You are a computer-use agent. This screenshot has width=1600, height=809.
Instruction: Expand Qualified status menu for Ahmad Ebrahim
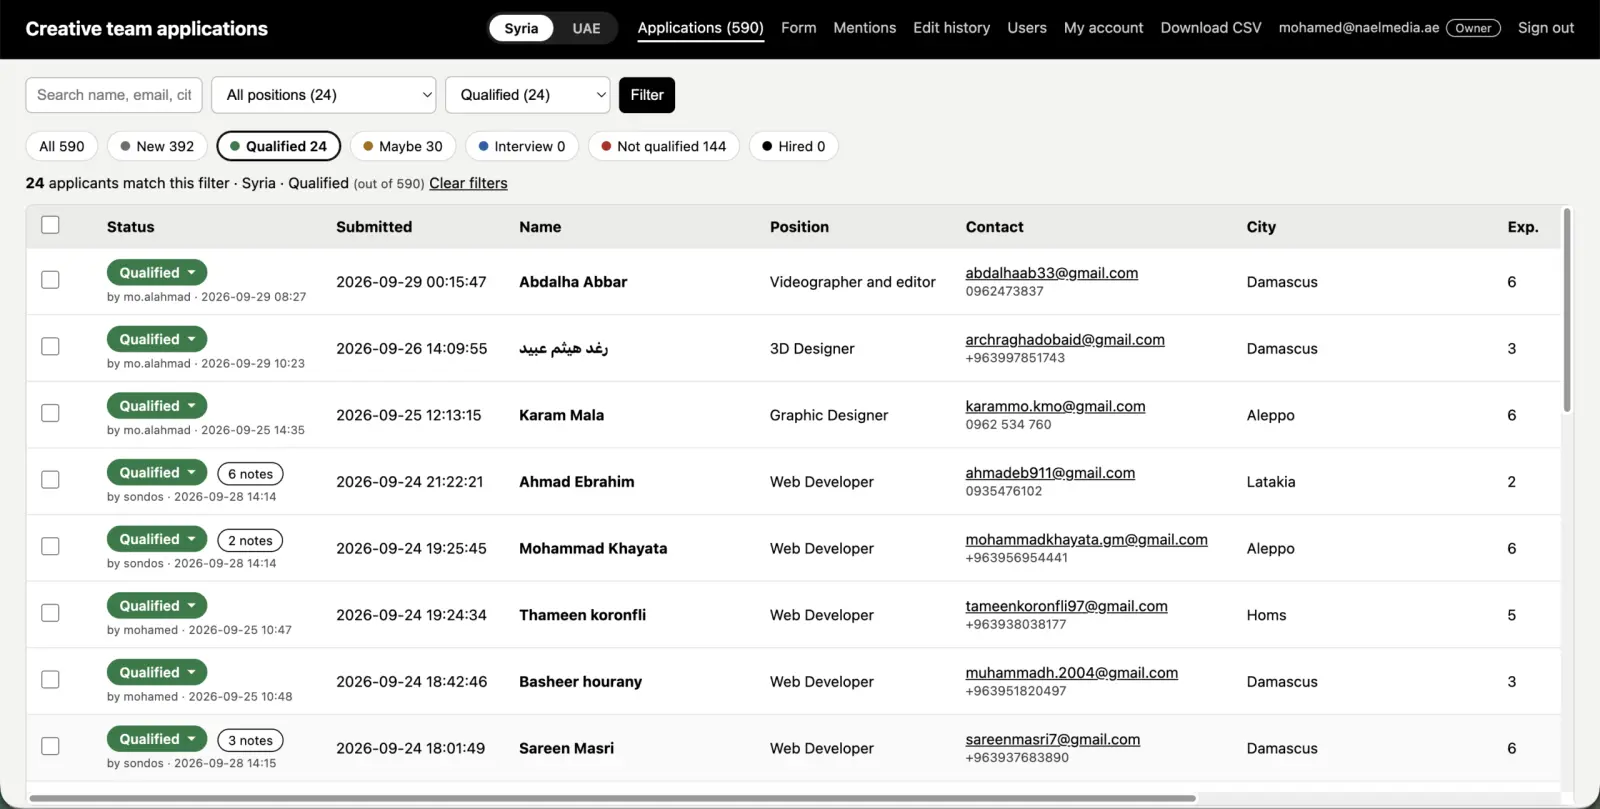(x=157, y=472)
